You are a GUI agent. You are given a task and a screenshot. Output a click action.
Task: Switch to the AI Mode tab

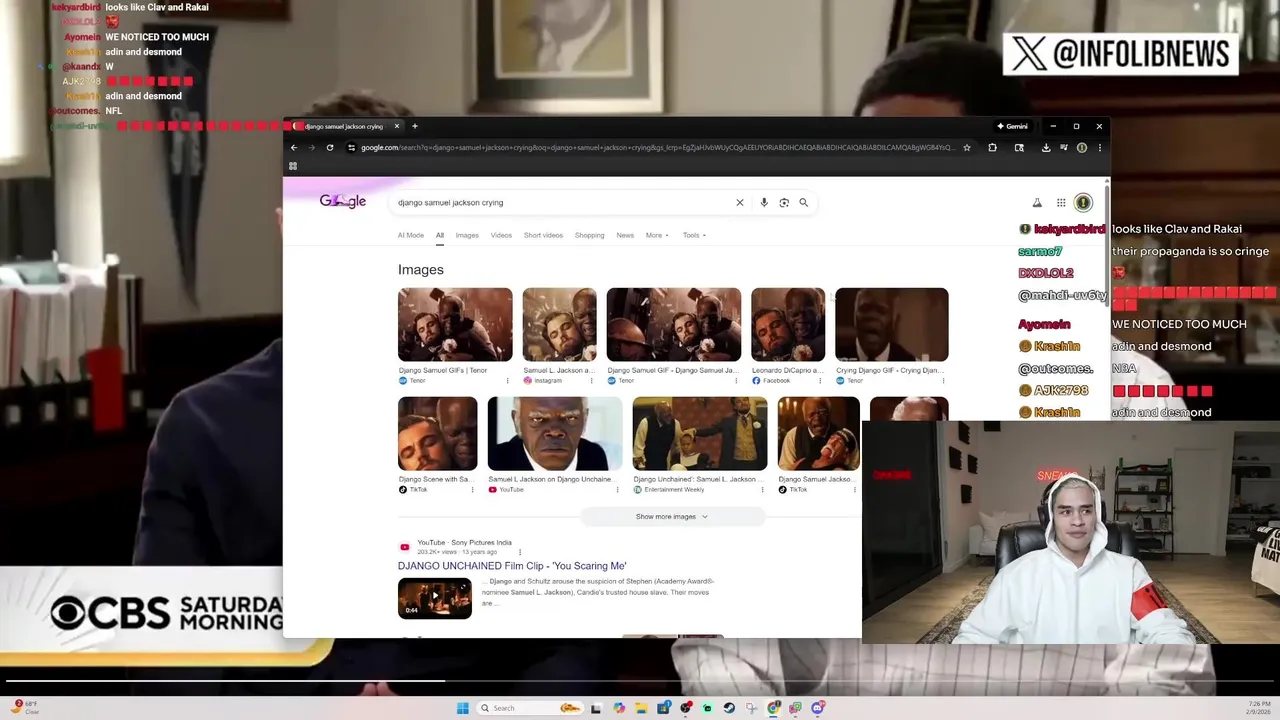[411, 235]
